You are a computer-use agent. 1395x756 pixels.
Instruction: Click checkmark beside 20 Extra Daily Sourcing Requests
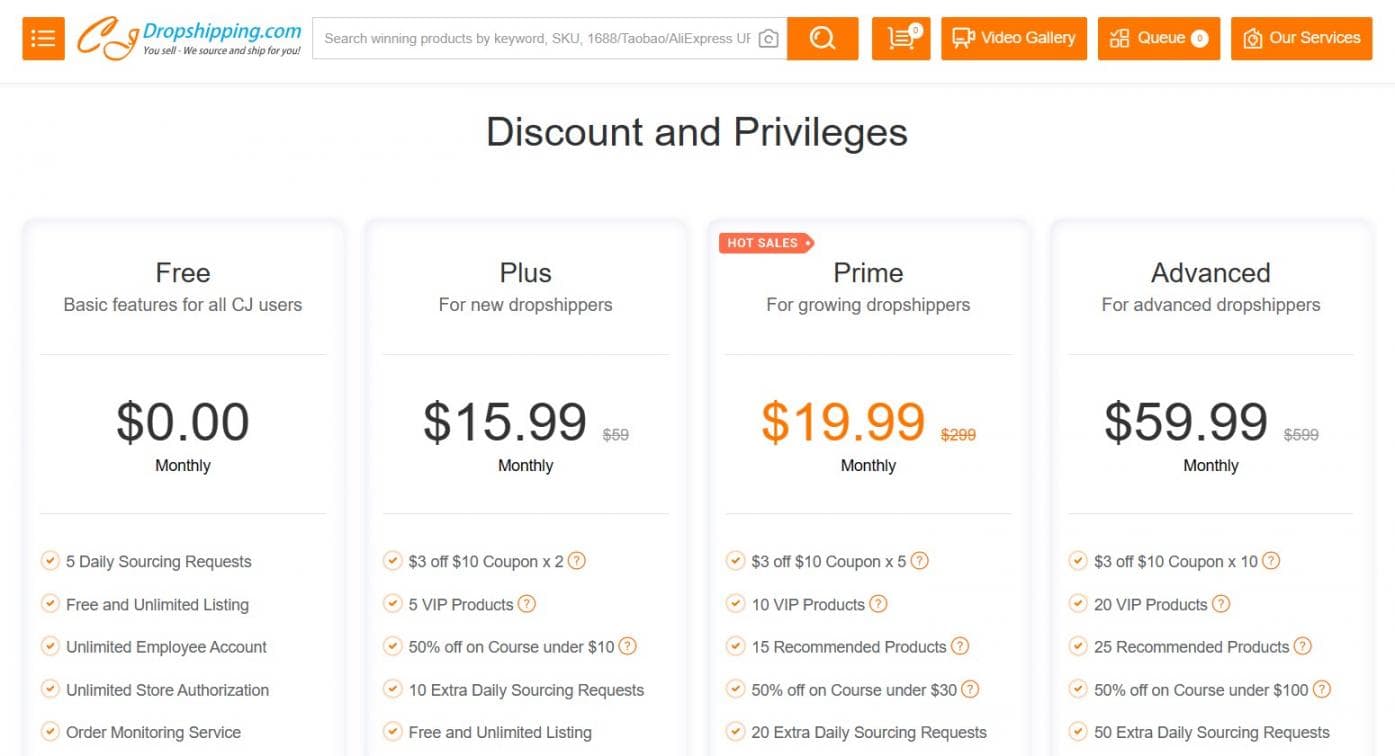tap(735, 732)
